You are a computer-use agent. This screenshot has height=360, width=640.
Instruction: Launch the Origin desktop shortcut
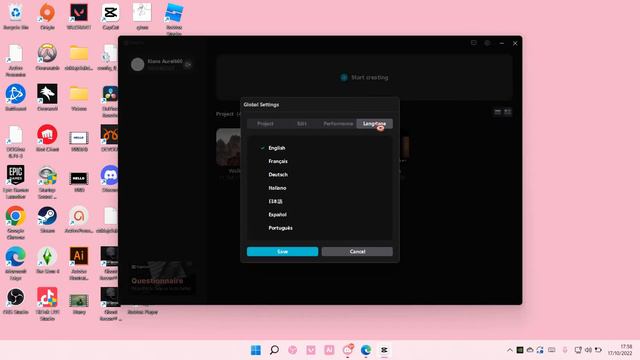click(47, 16)
